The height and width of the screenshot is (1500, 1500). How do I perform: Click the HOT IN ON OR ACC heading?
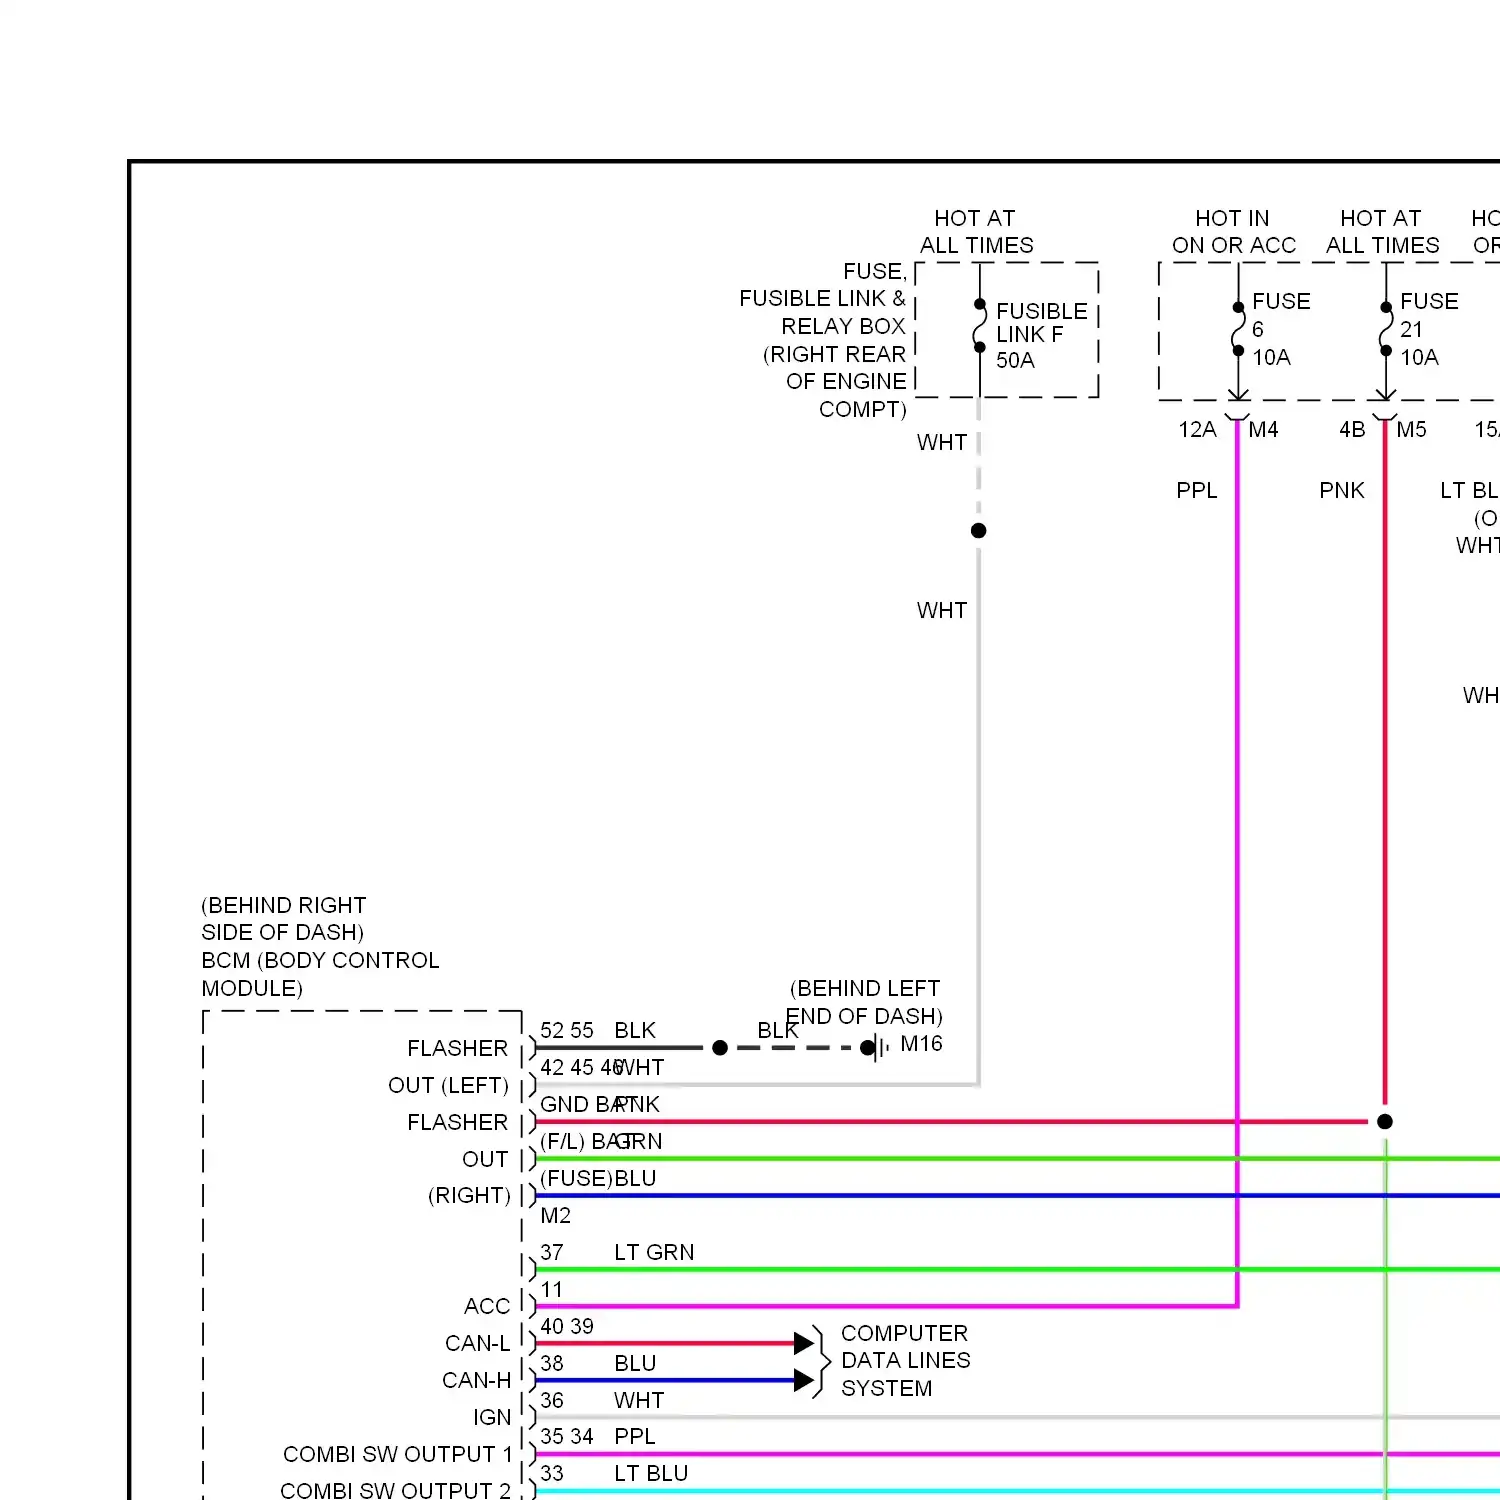click(1233, 232)
